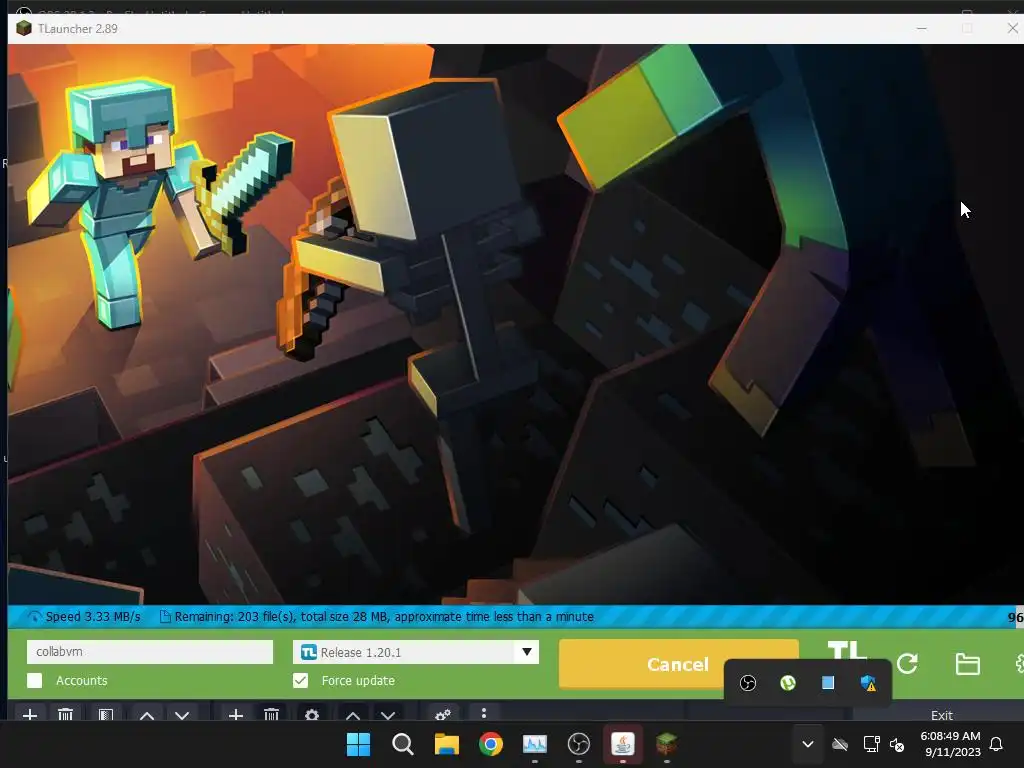Add a scene with the OBS scenes plus icon
Viewport: 1024px width, 768px height.
click(x=29, y=715)
